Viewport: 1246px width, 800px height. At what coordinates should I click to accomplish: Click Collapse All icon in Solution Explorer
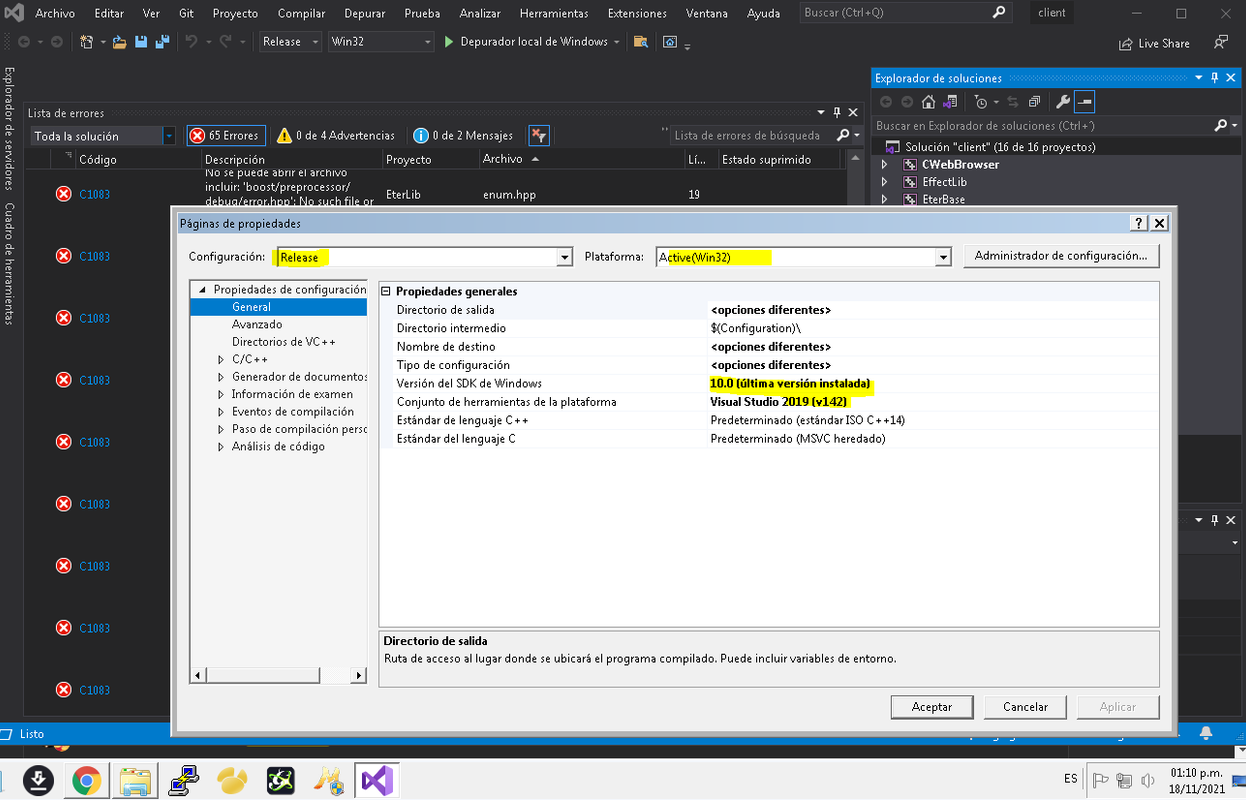coord(1035,102)
